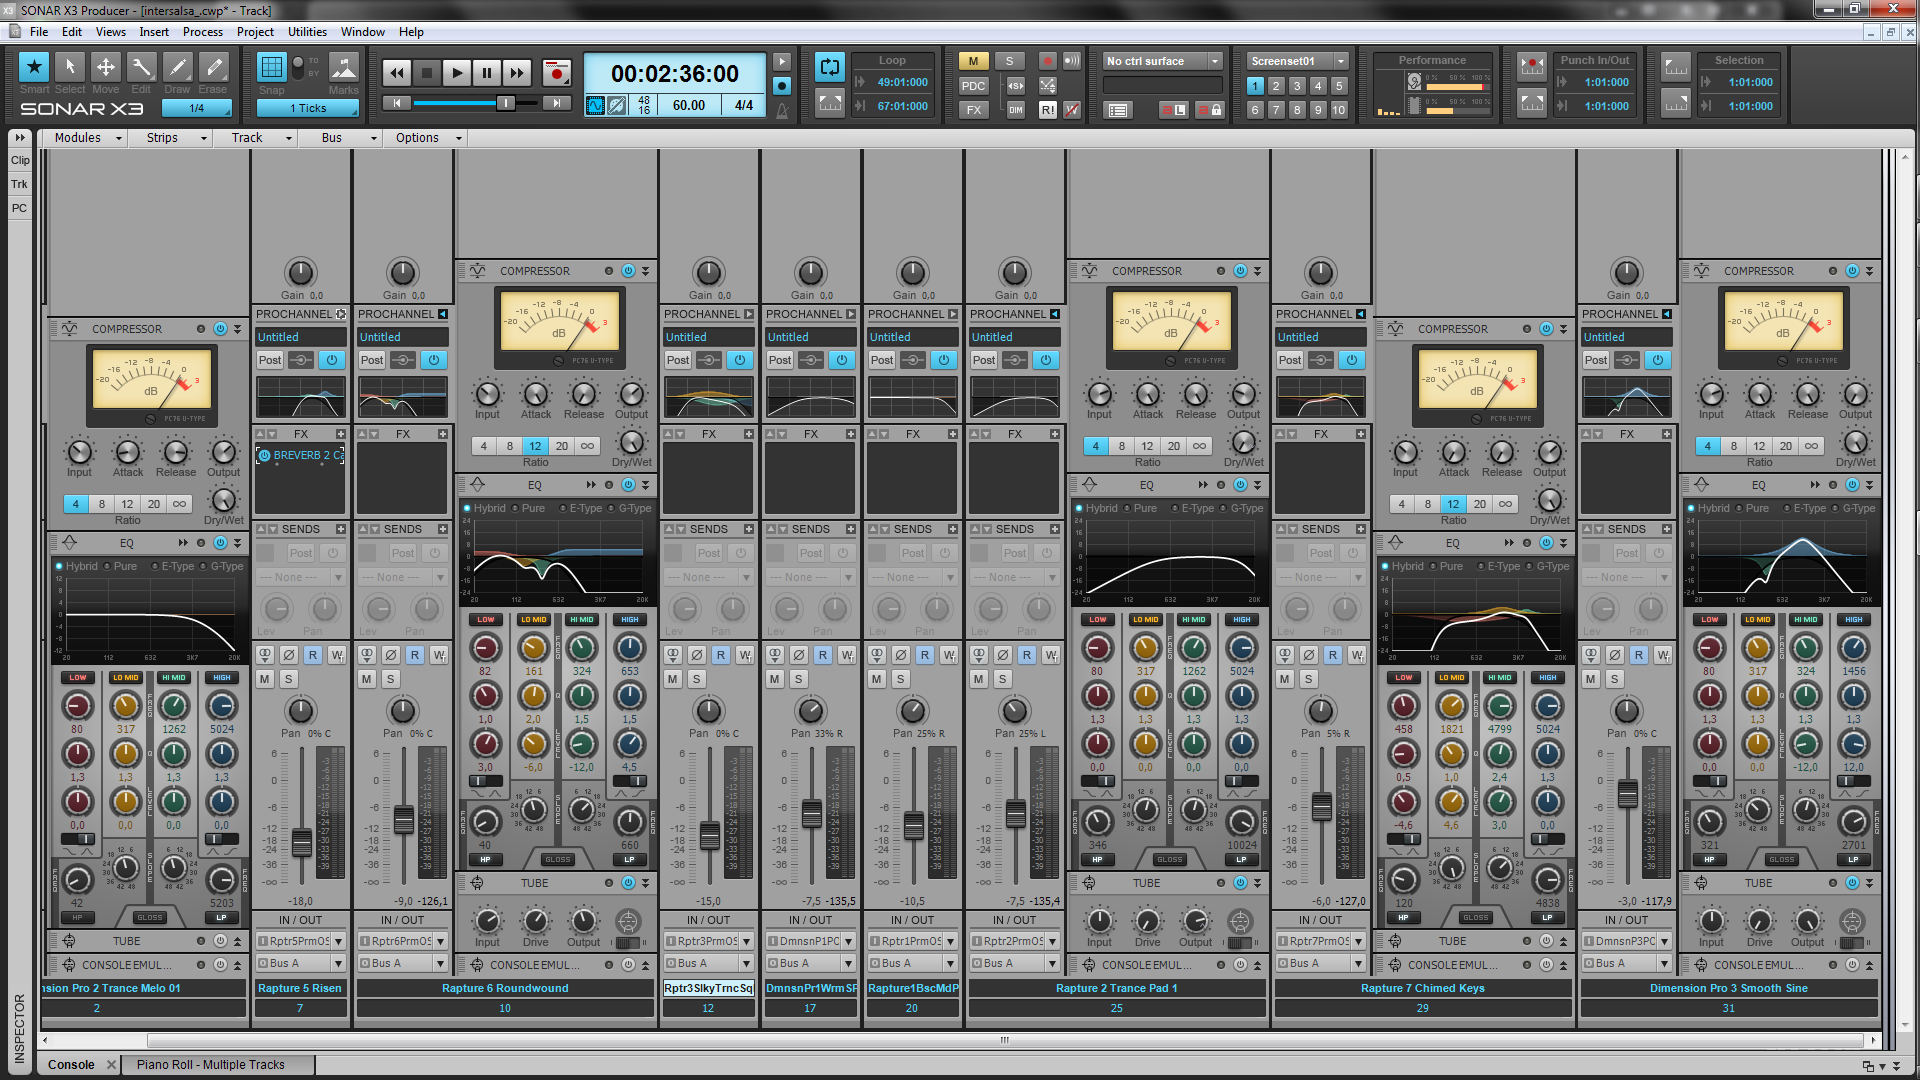1920x1080 pixels.
Task: Open the Marks module icon
Action: click(344, 67)
